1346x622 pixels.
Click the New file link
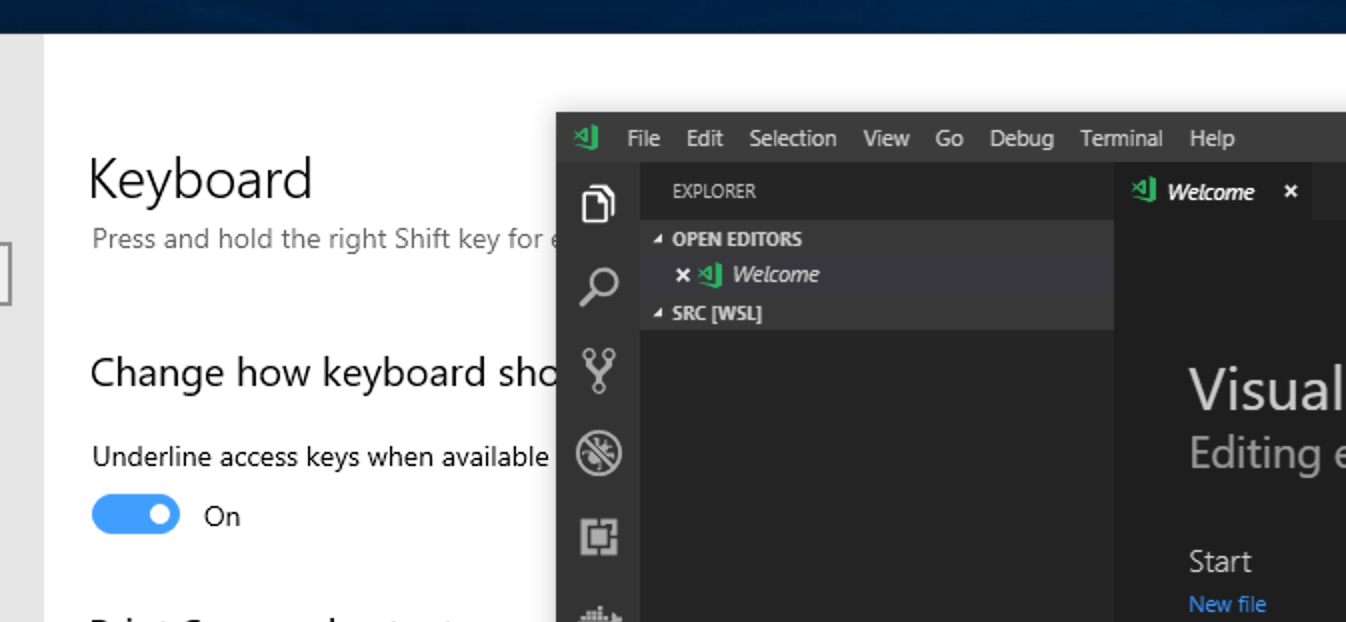[1227, 604]
